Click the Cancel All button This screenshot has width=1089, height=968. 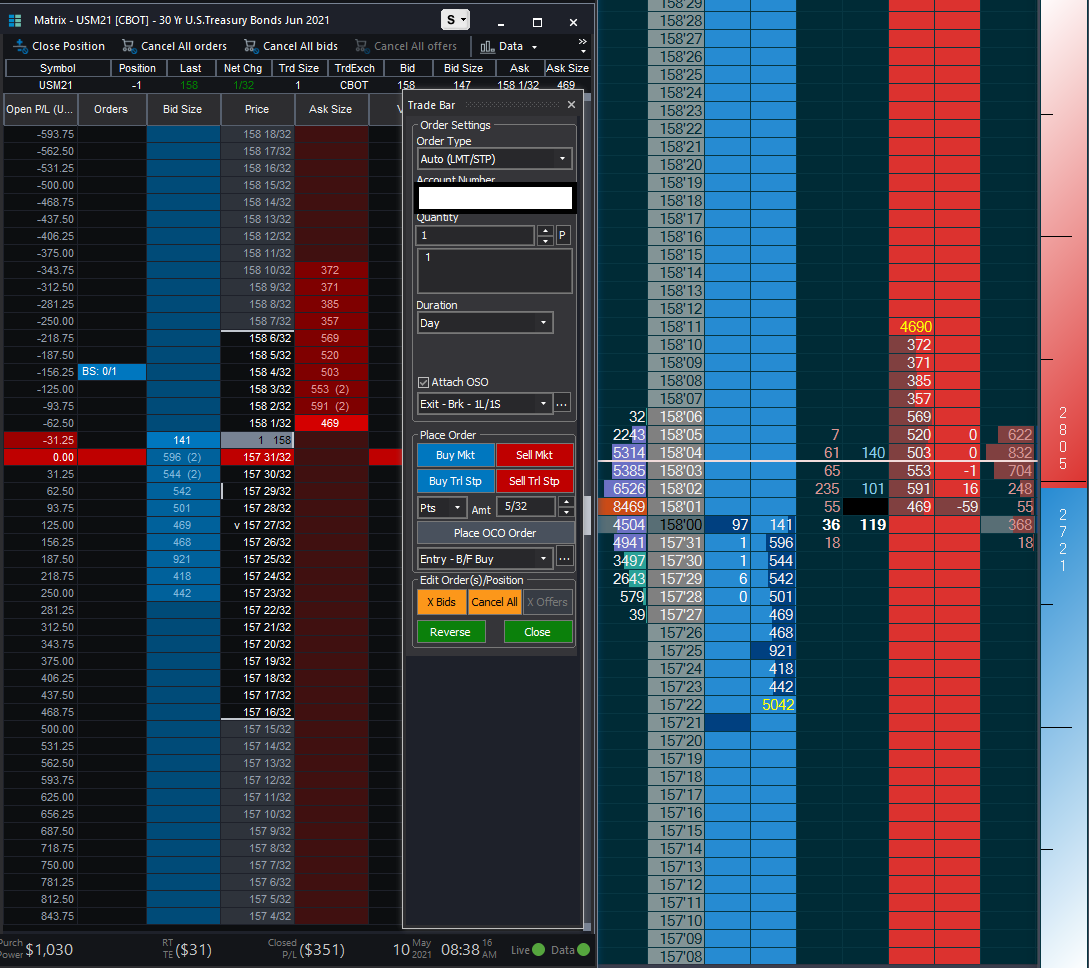(494, 602)
